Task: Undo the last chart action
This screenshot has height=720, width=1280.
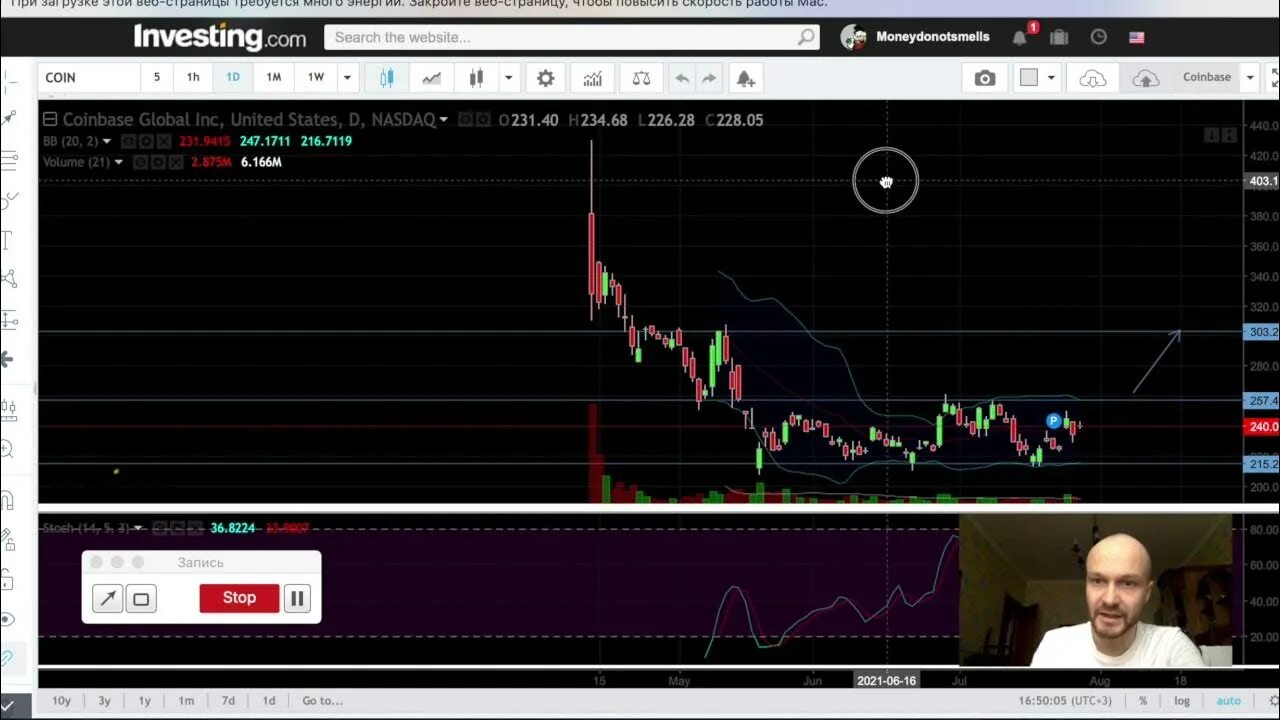Action: (682, 78)
